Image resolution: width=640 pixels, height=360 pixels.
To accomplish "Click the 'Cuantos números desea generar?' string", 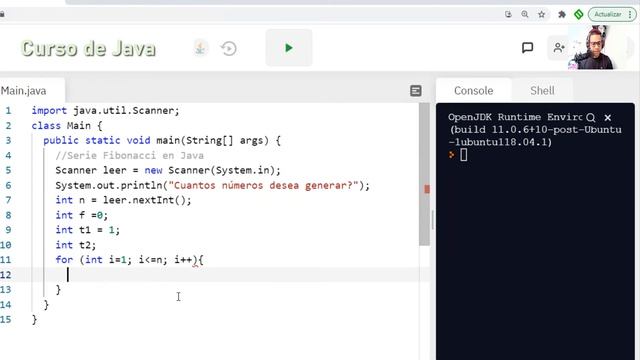I will click(x=263, y=185).
